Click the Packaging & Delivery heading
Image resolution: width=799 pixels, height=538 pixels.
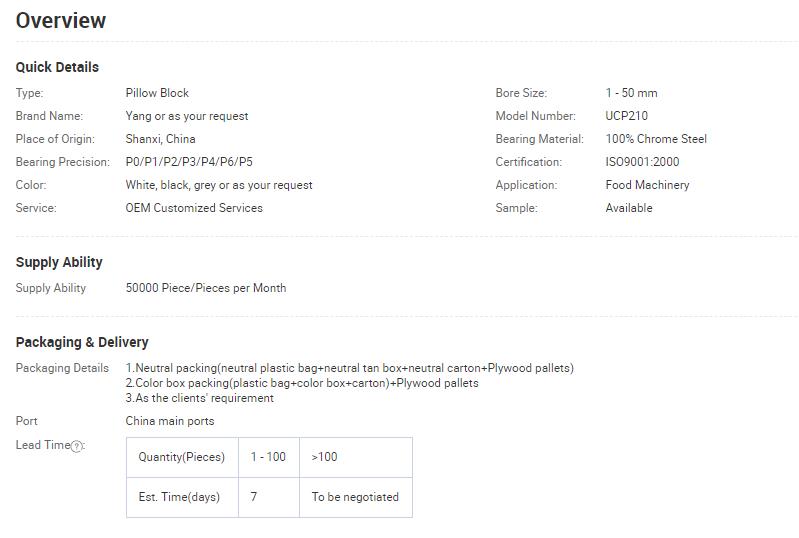pos(82,342)
